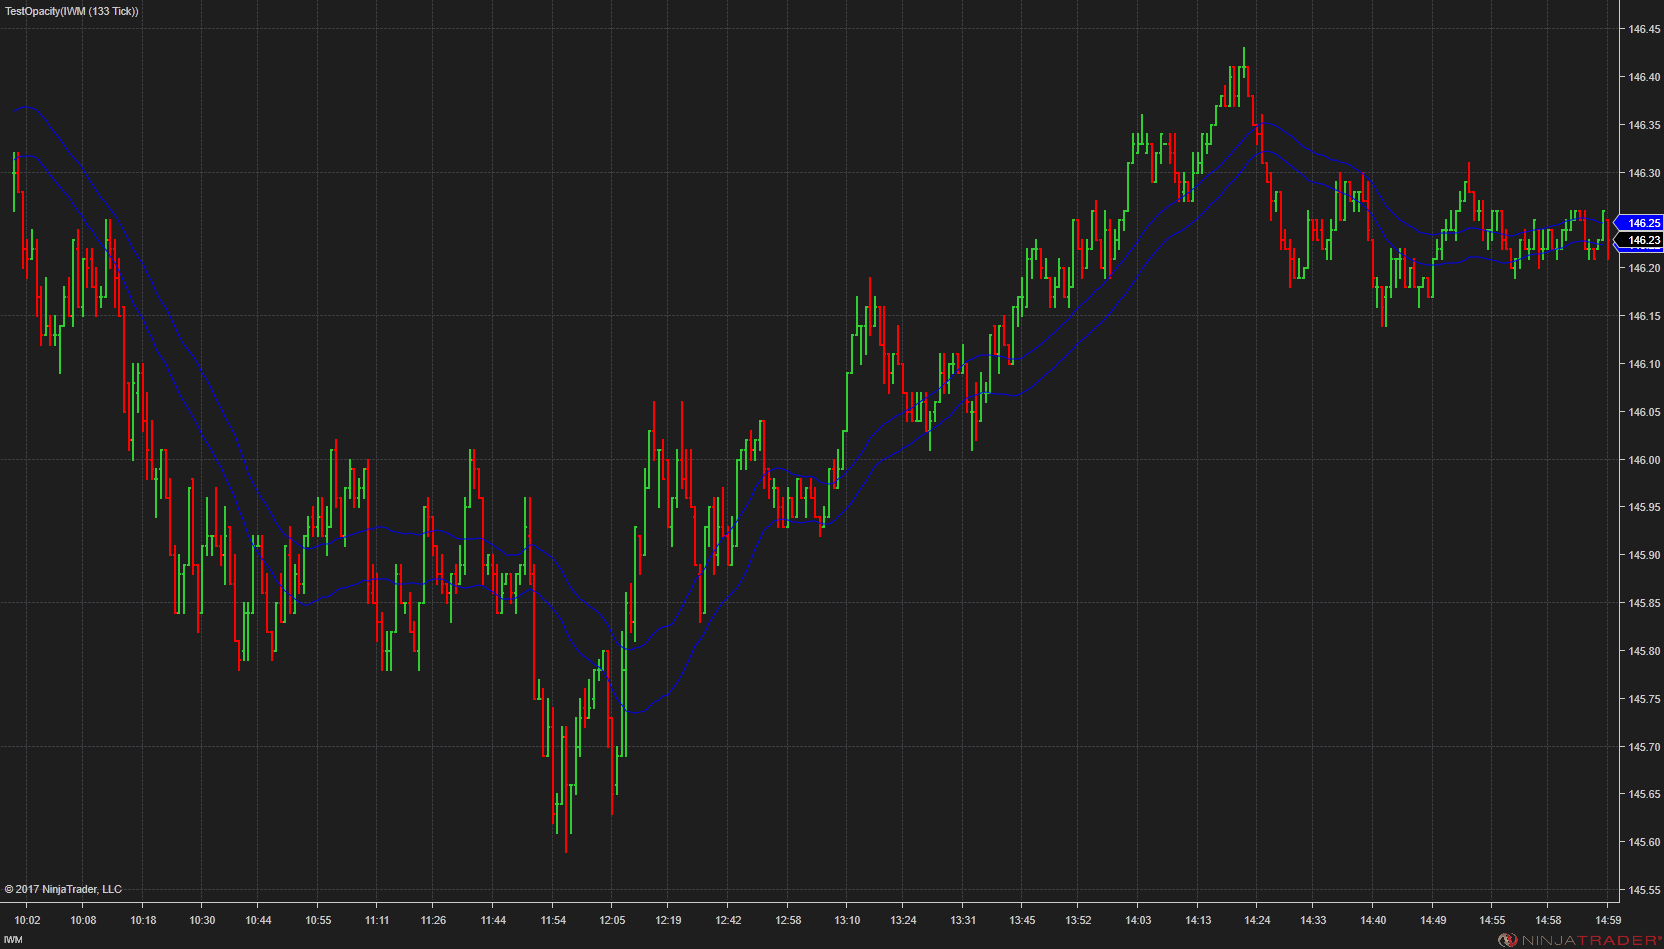The width and height of the screenshot is (1664, 949).
Task: Click the 145.65 price axis label
Action: click(1644, 794)
